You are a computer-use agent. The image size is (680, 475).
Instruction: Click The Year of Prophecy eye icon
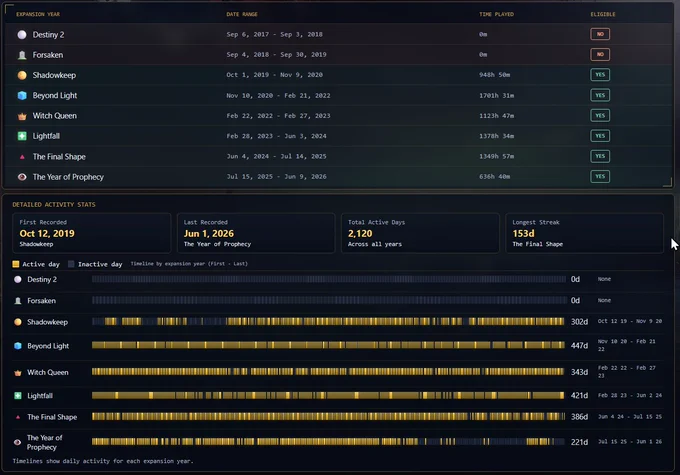pos(22,177)
